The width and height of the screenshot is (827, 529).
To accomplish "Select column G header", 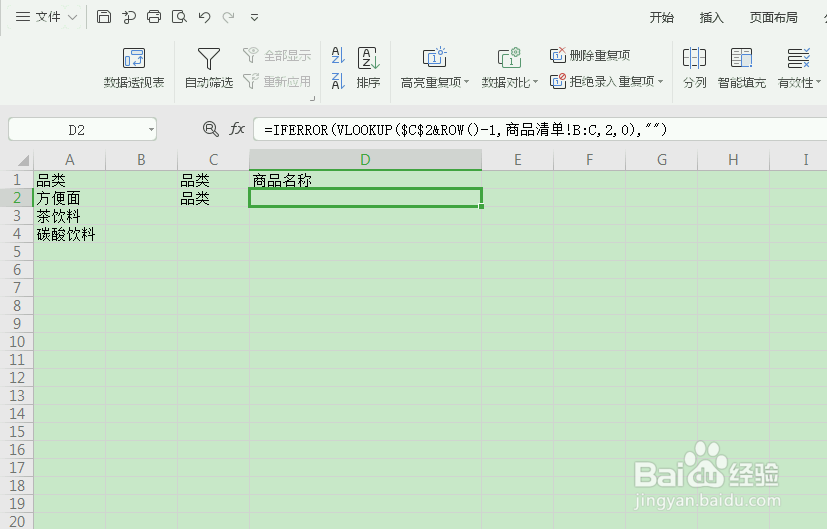I will (661, 160).
